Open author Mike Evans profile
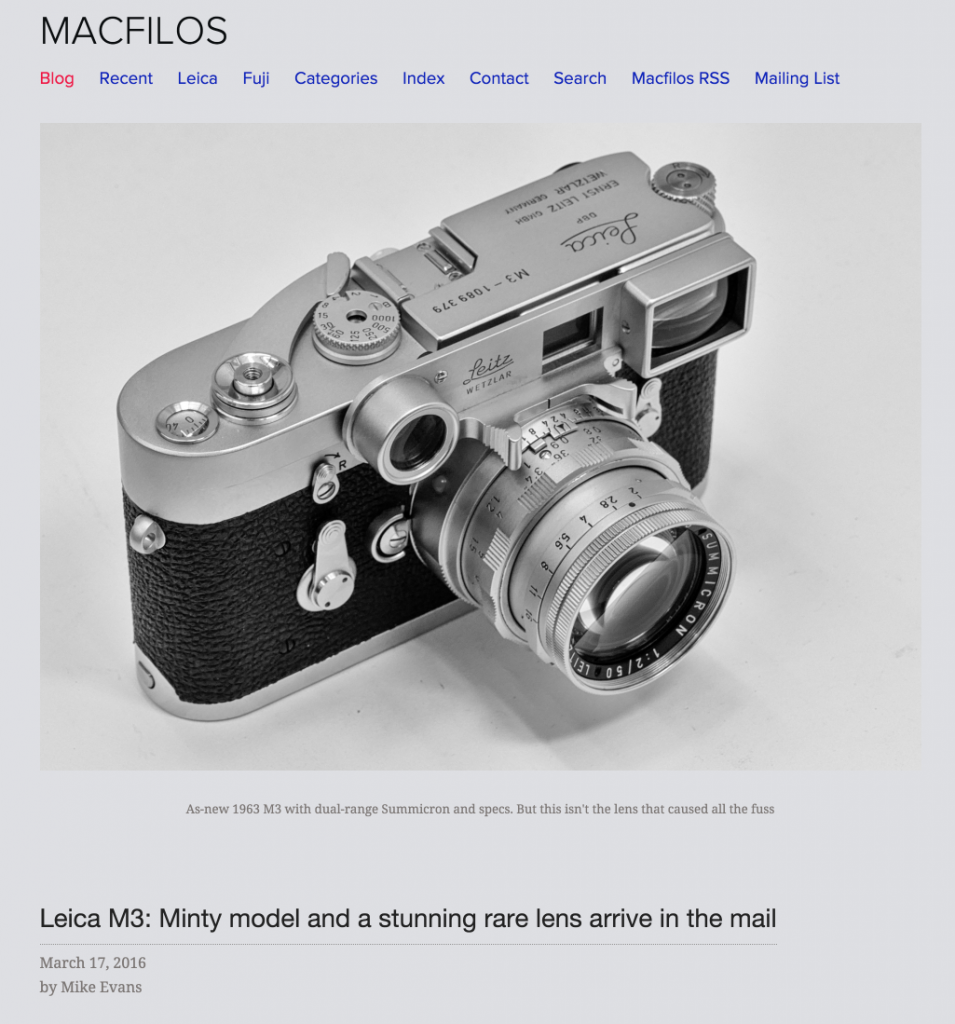955x1024 pixels. tap(101, 987)
